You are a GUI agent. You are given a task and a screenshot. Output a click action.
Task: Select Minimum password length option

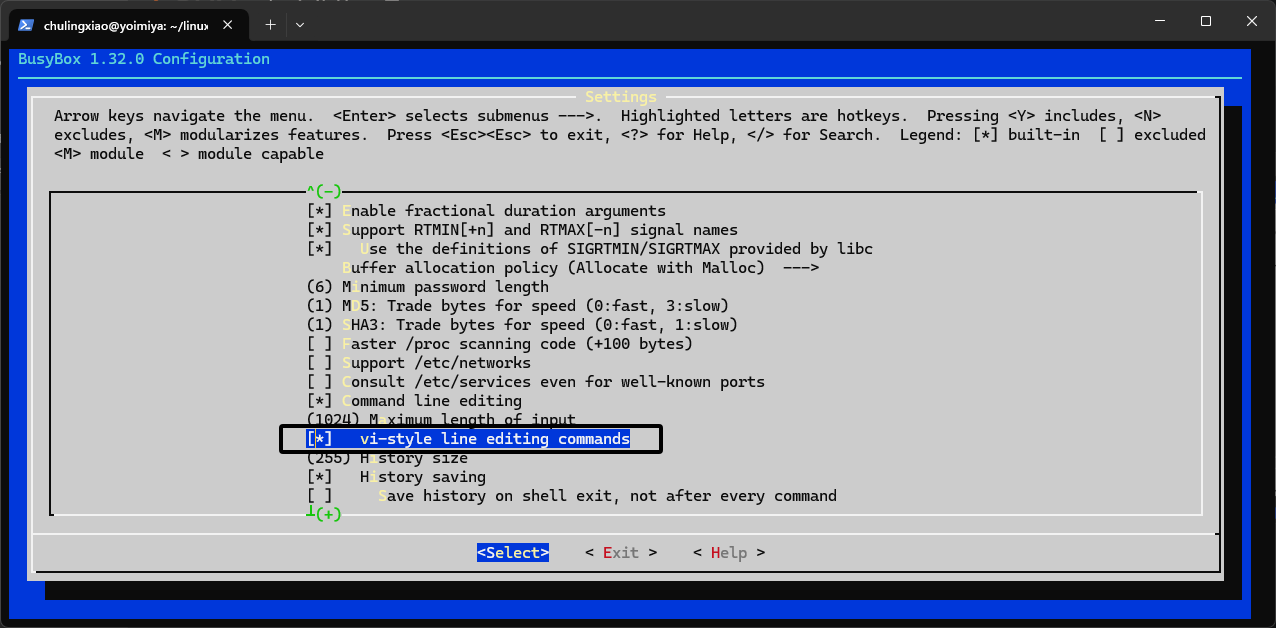[428, 287]
